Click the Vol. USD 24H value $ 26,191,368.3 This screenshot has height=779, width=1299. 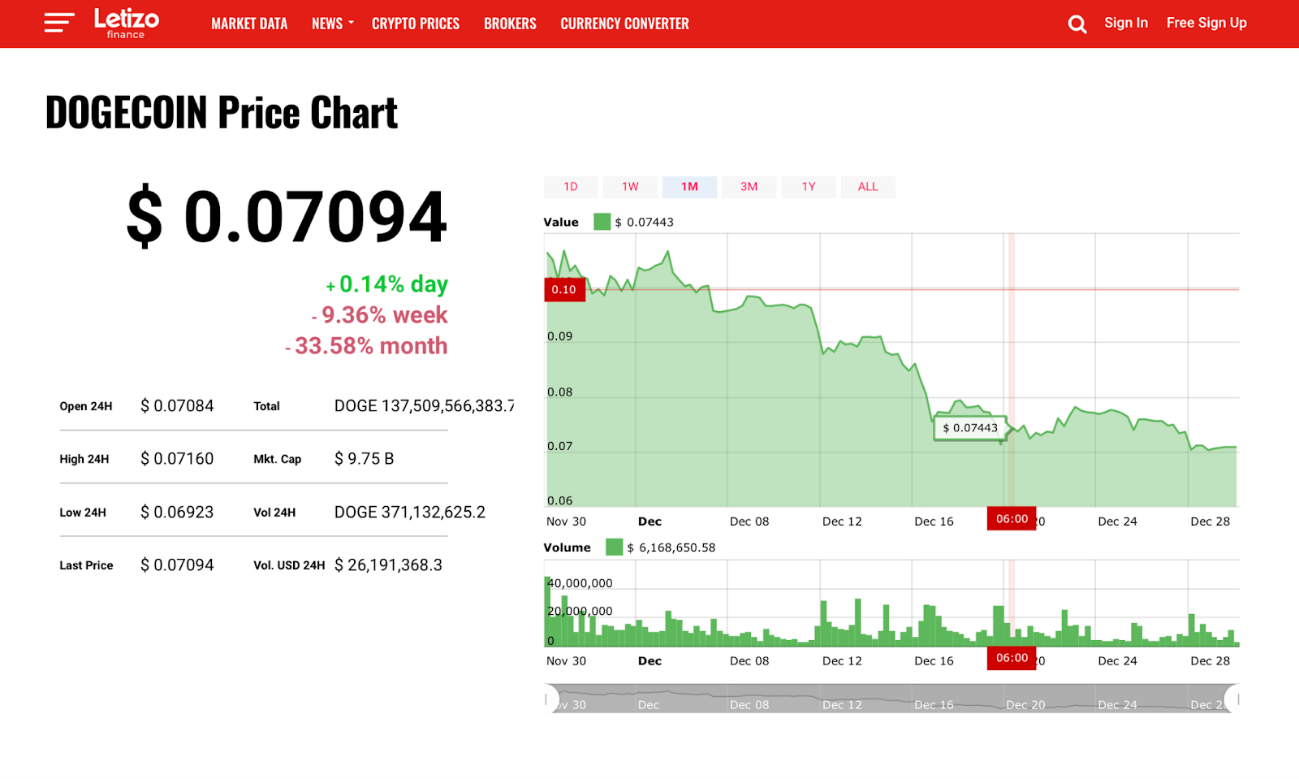[388, 565]
